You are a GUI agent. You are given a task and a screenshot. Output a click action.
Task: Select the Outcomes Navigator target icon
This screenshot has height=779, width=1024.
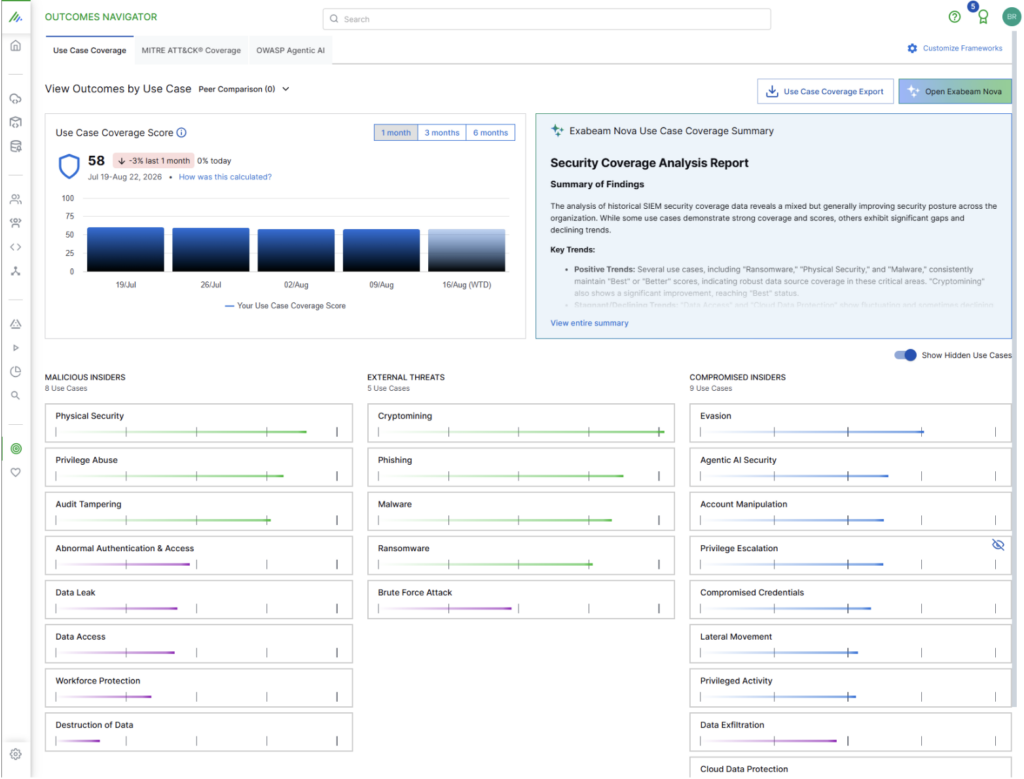(x=16, y=449)
